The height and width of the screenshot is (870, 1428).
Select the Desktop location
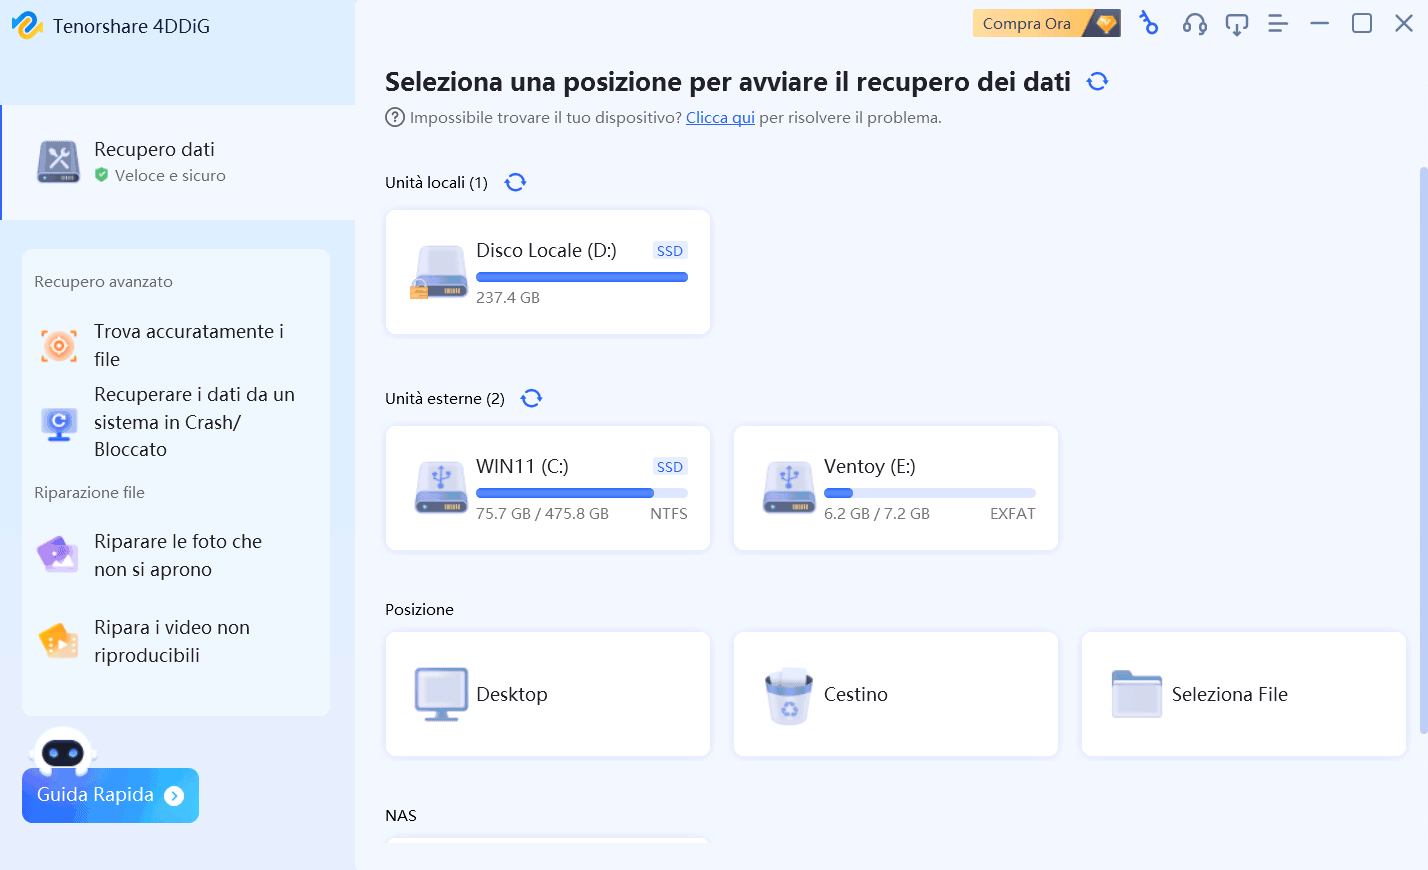(x=548, y=694)
